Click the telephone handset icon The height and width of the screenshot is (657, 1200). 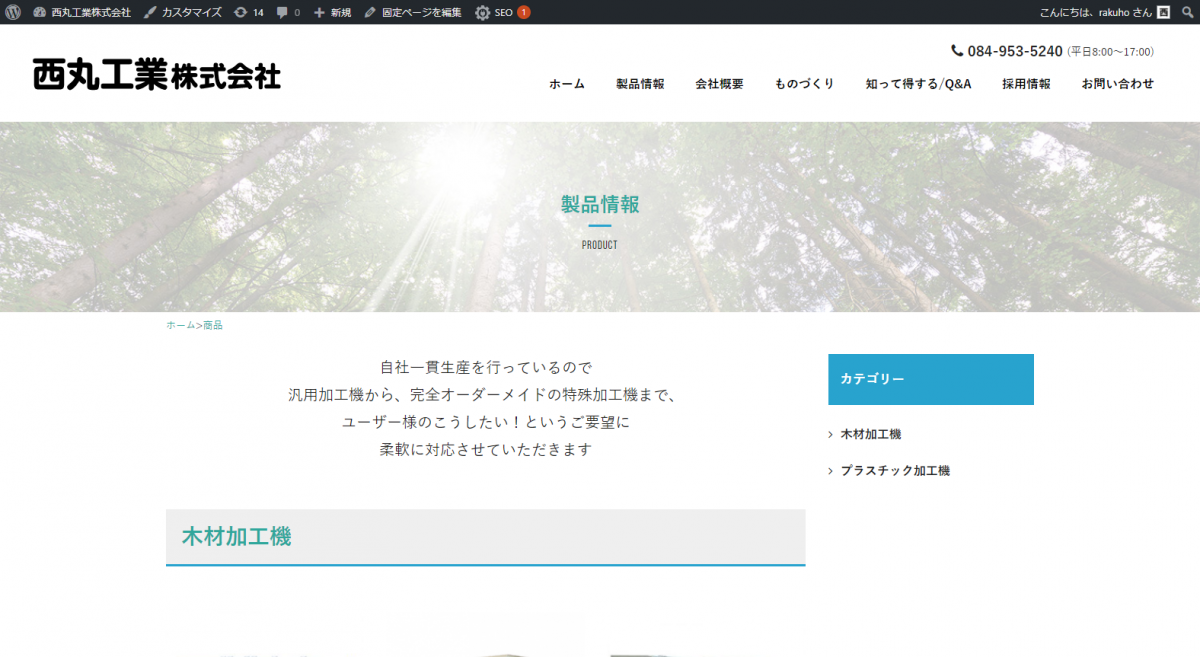point(957,51)
